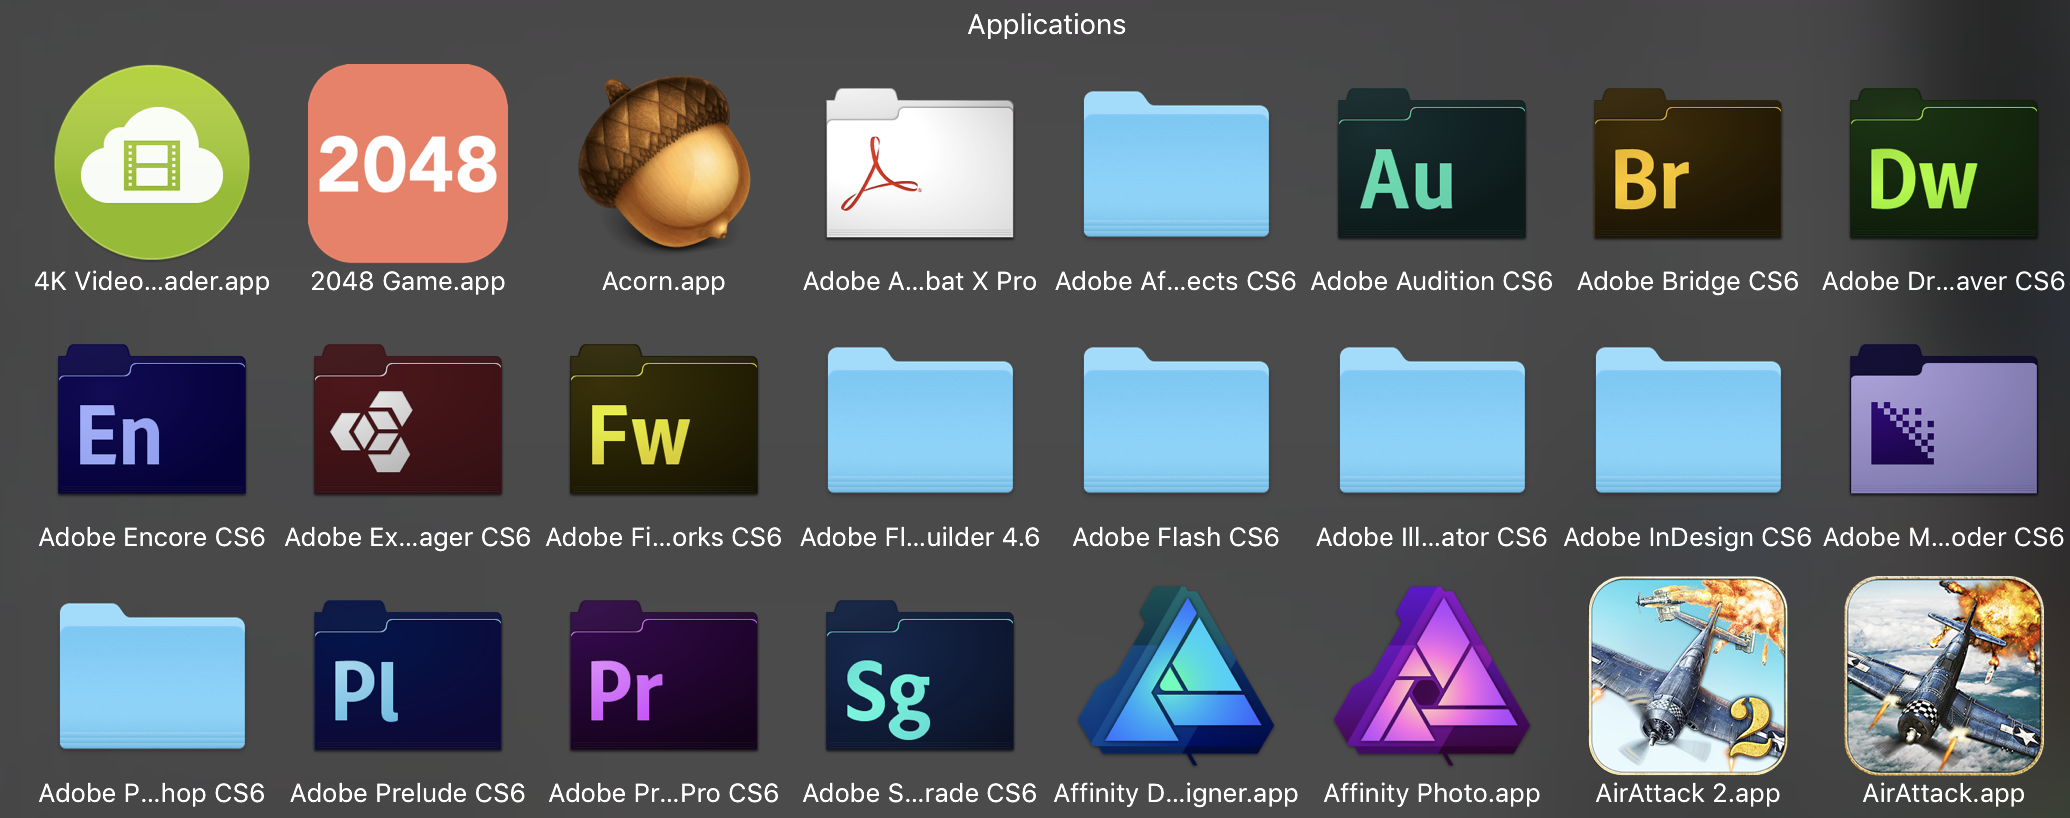The height and width of the screenshot is (818, 2070).
Task: Open the Adobe Fireworks Fw folder icon
Action: pos(664,420)
